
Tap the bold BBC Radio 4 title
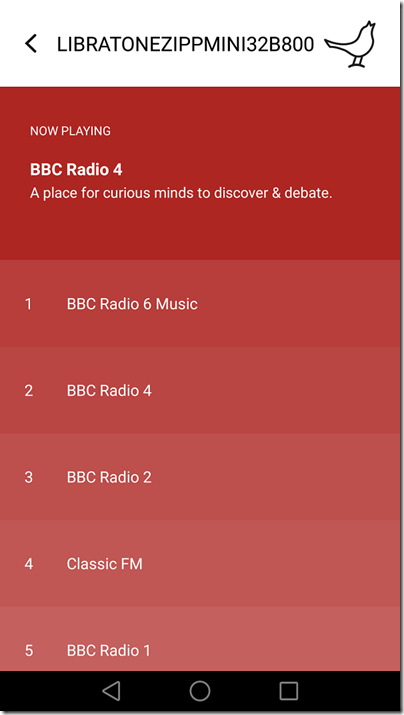tap(76, 170)
